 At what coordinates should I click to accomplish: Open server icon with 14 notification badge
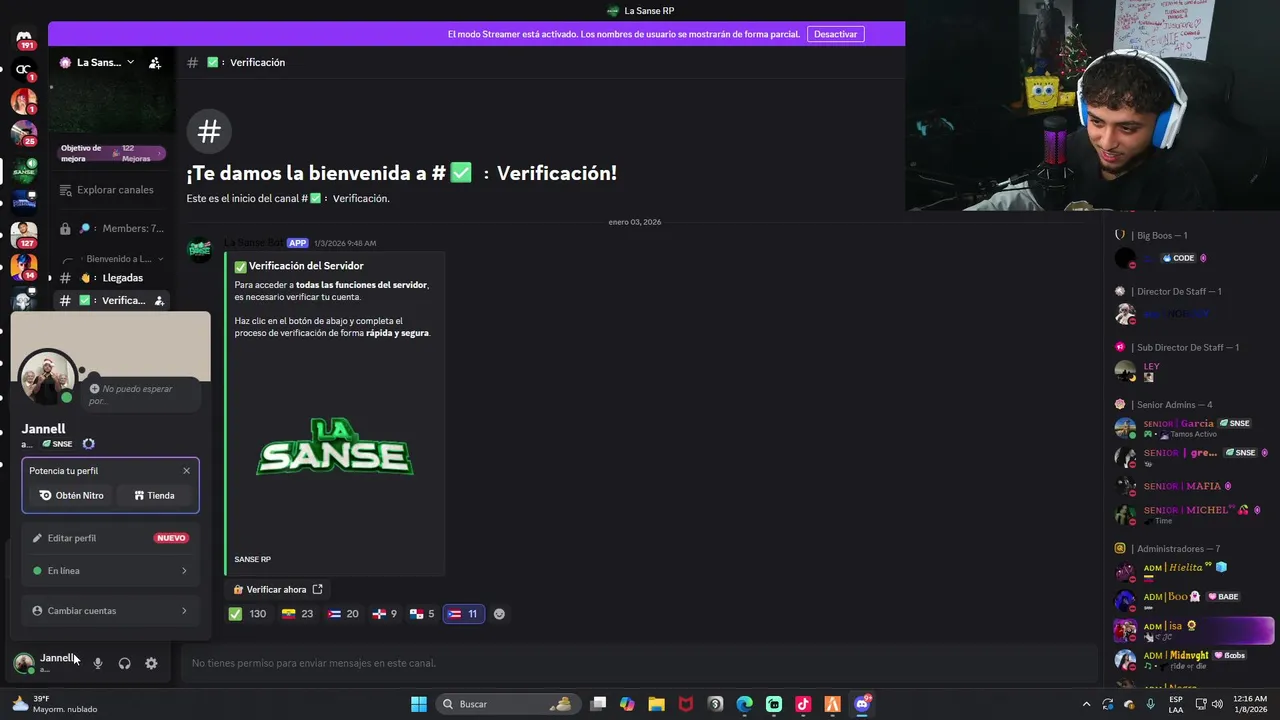tap(24, 267)
